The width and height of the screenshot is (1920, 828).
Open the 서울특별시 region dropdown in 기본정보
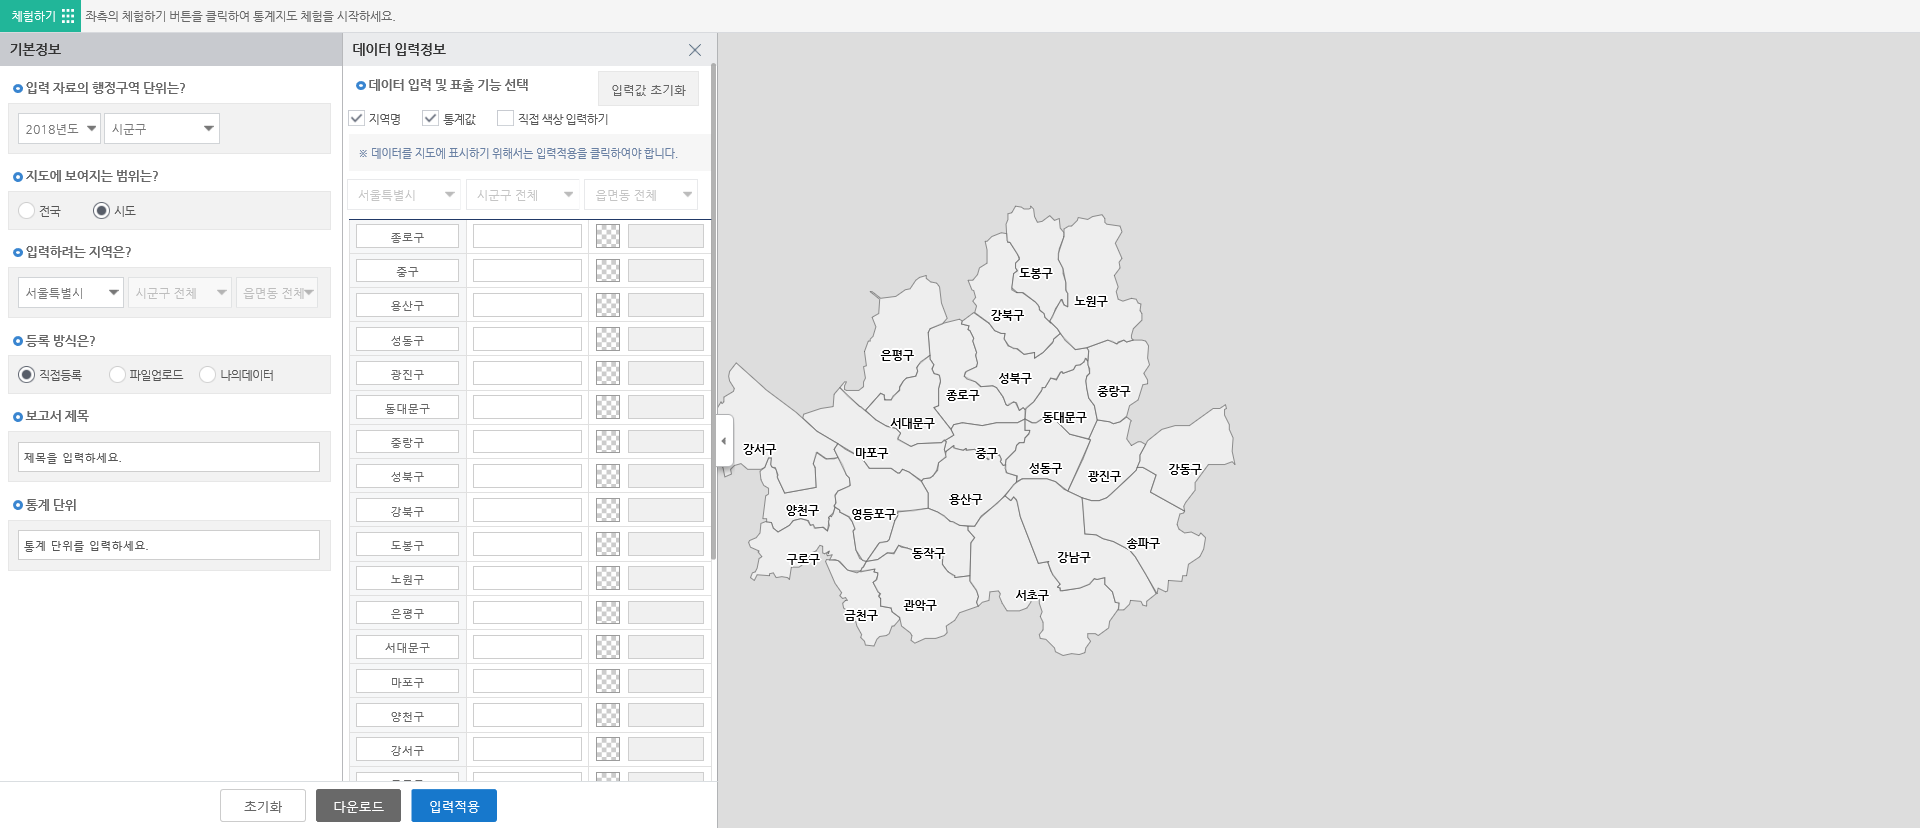(70, 293)
